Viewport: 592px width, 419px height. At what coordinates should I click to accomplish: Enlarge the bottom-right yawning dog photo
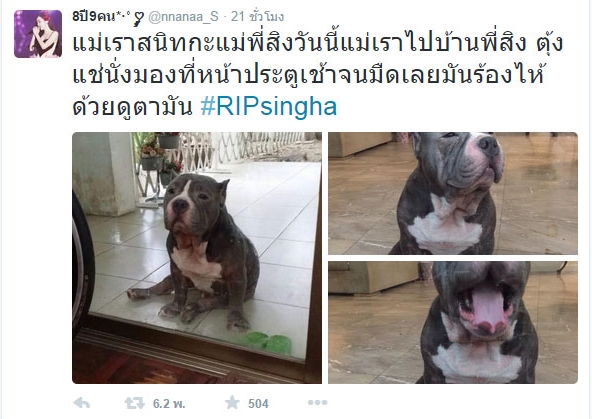point(453,322)
